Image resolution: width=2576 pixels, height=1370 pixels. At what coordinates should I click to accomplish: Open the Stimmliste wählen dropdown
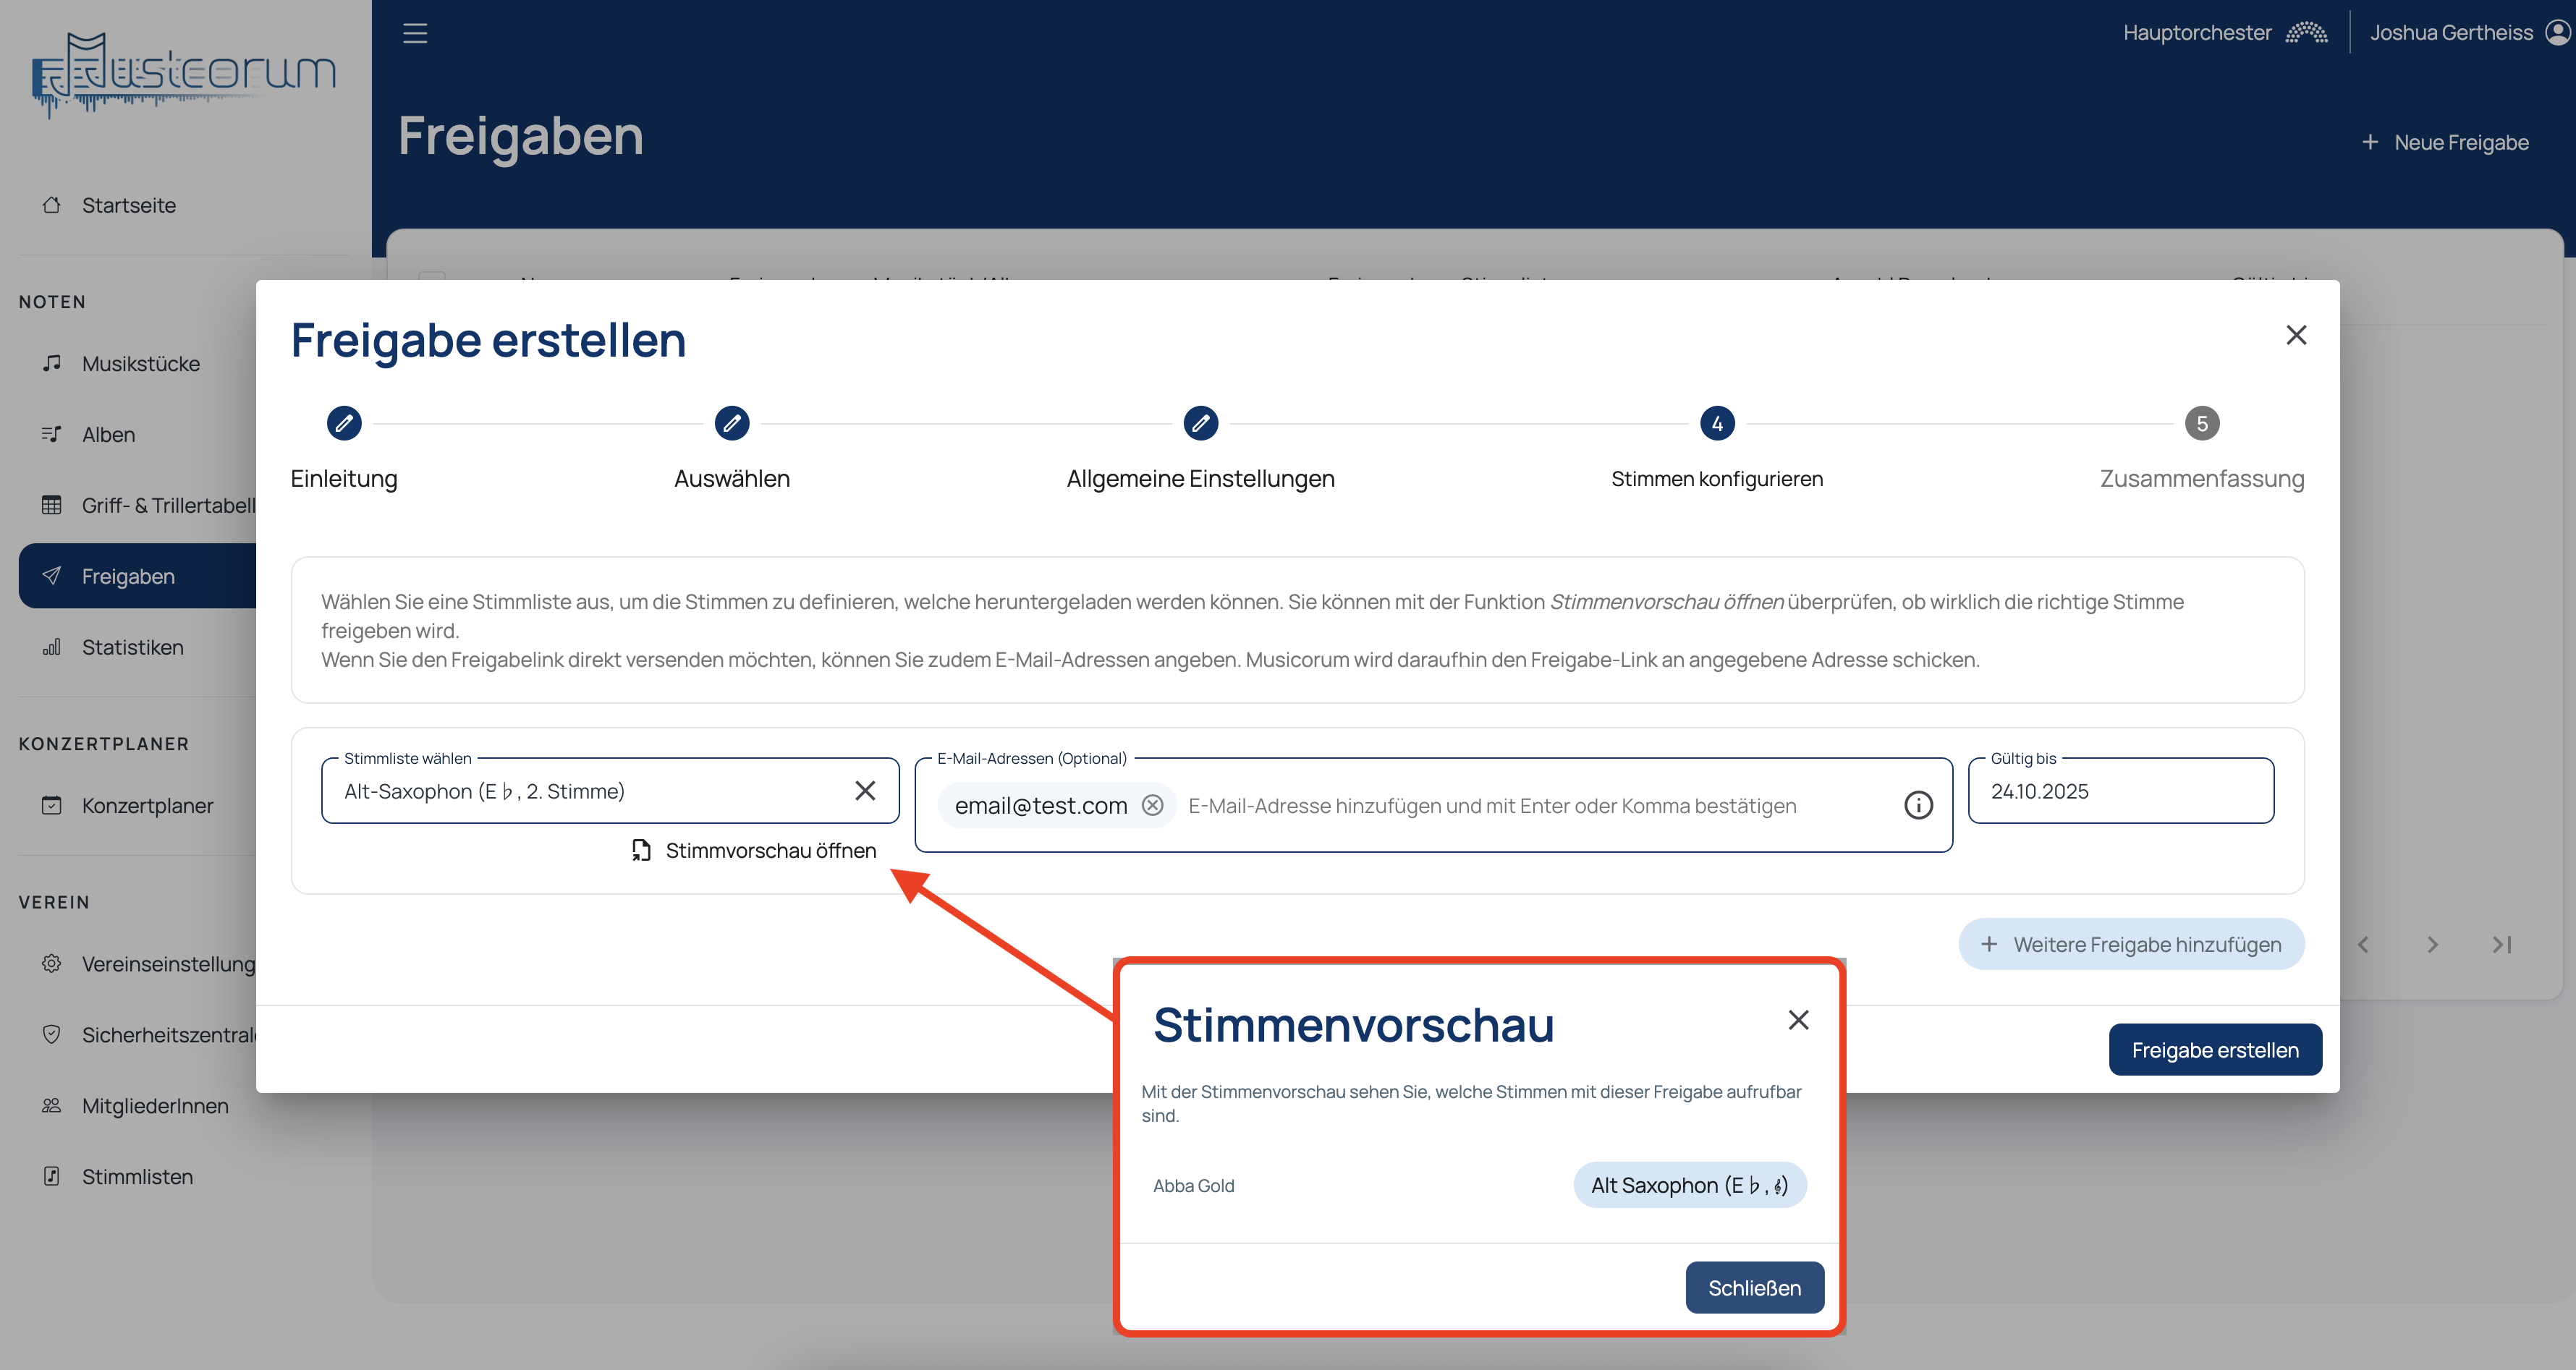(590, 791)
